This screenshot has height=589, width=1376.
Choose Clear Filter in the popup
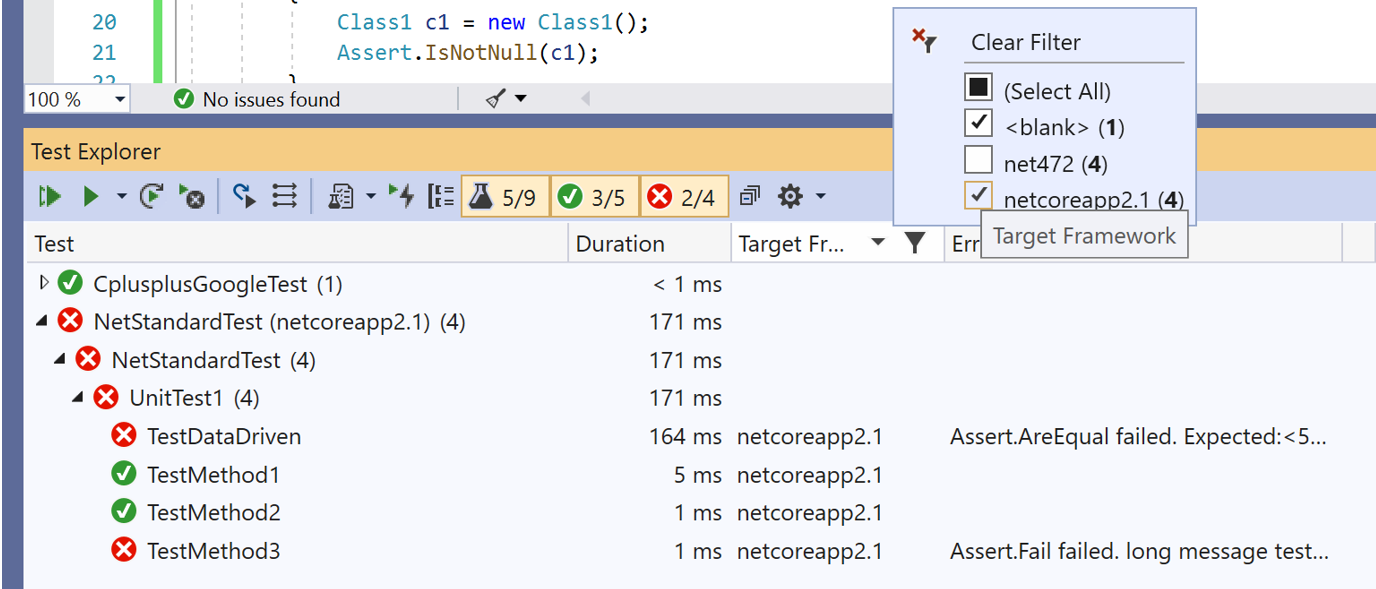click(x=1026, y=42)
